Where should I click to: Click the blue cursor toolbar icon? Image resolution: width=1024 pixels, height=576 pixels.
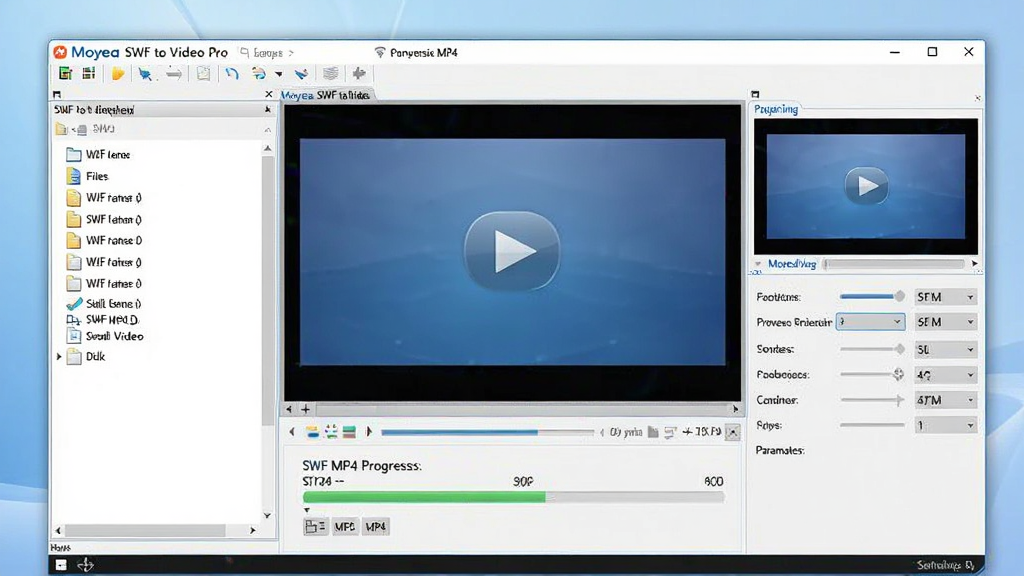click(145, 74)
